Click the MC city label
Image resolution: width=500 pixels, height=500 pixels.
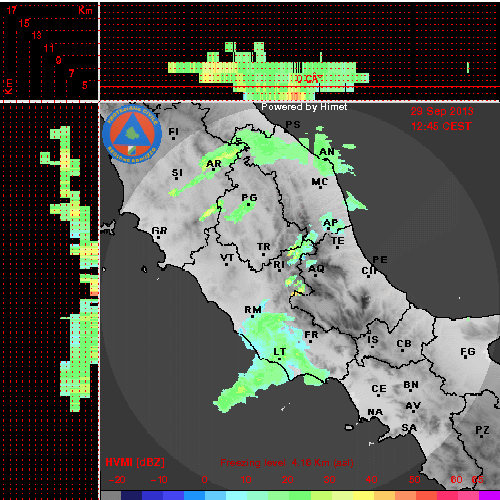(320, 182)
